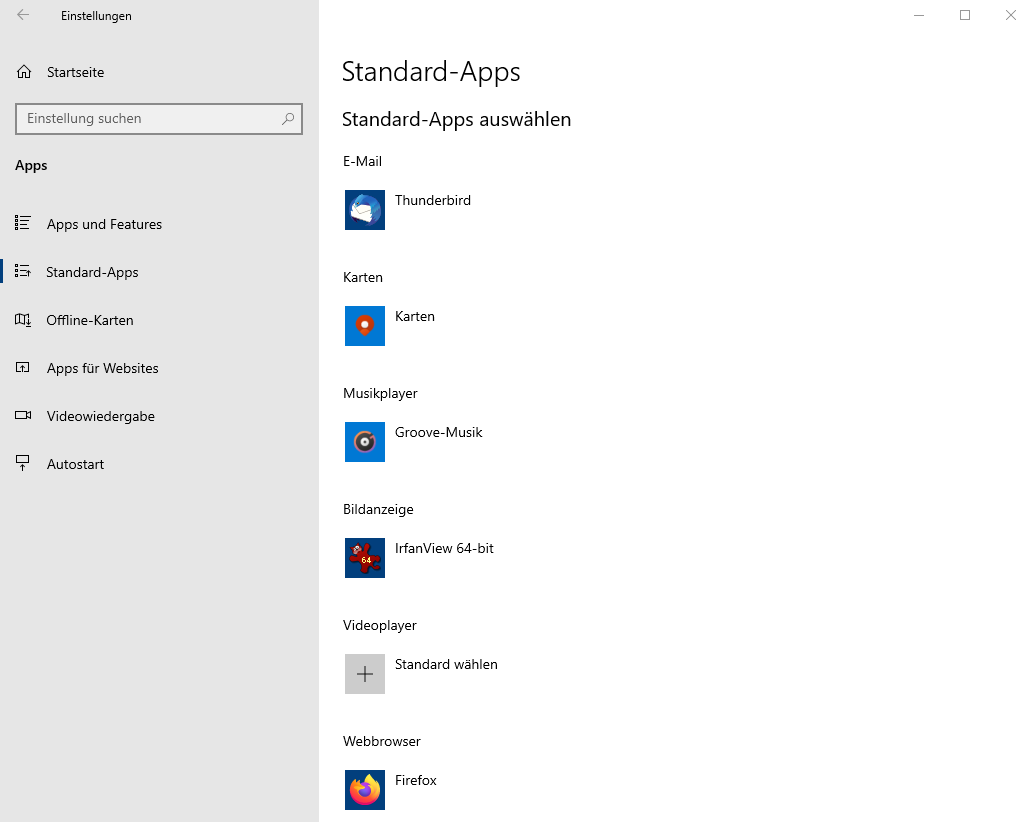Viewport: 1030px width, 822px height.
Task: Click the Offline-Karten map icon
Action: click(x=23, y=319)
